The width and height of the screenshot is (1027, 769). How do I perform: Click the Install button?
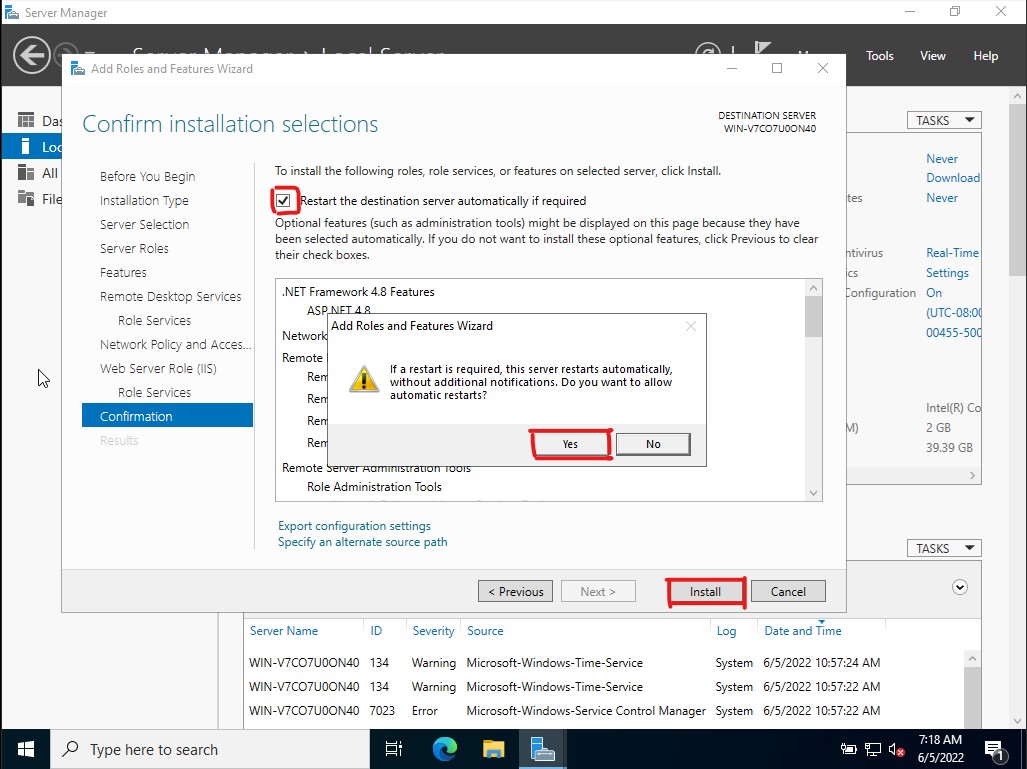coord(705,591)
